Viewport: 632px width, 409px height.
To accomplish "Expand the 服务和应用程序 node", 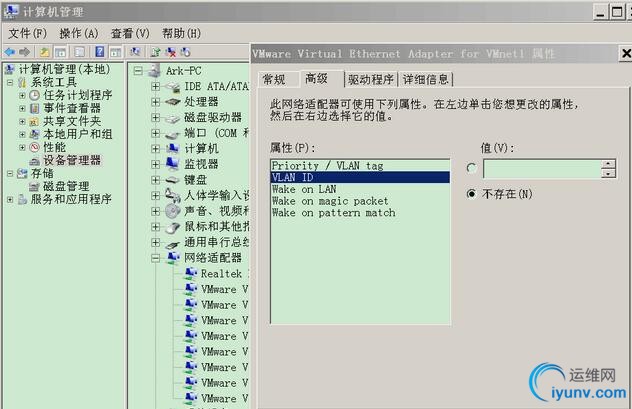I will [10, 199].
